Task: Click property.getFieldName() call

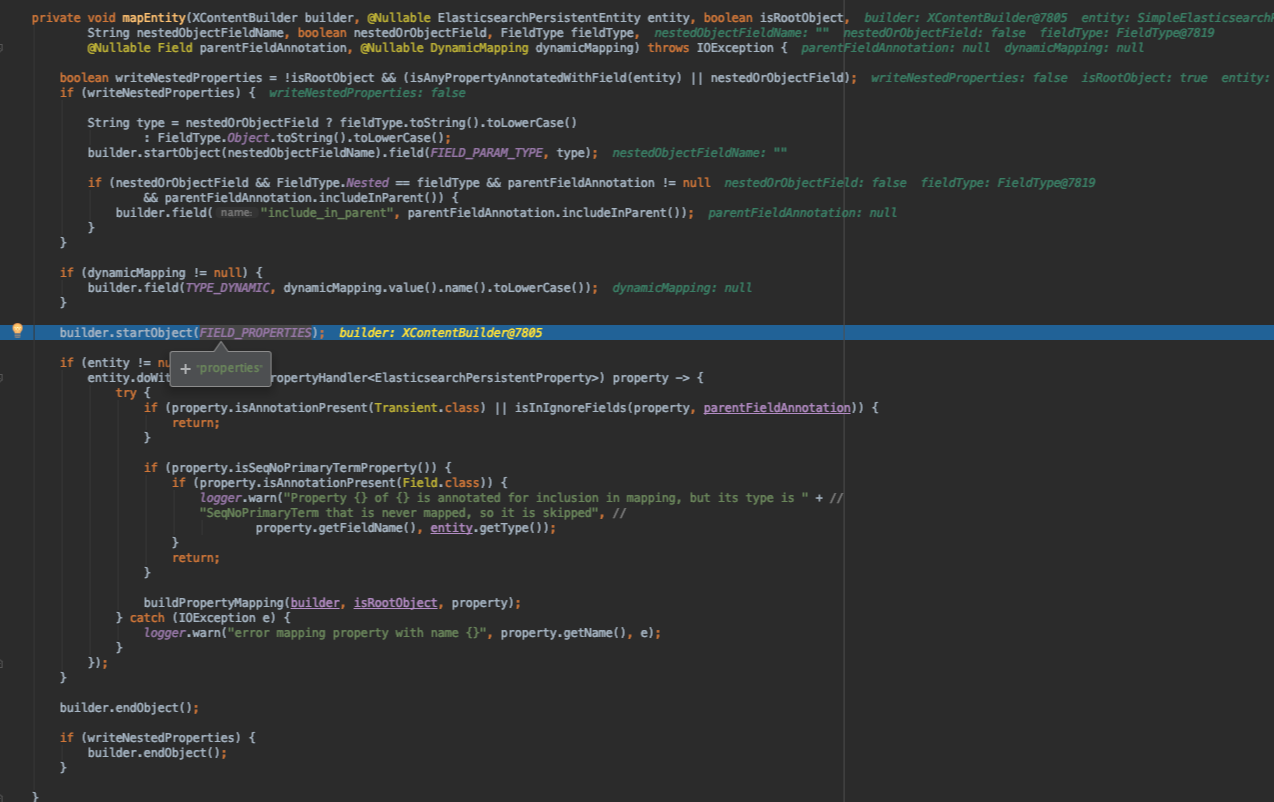Action: (x=336, y=528)
